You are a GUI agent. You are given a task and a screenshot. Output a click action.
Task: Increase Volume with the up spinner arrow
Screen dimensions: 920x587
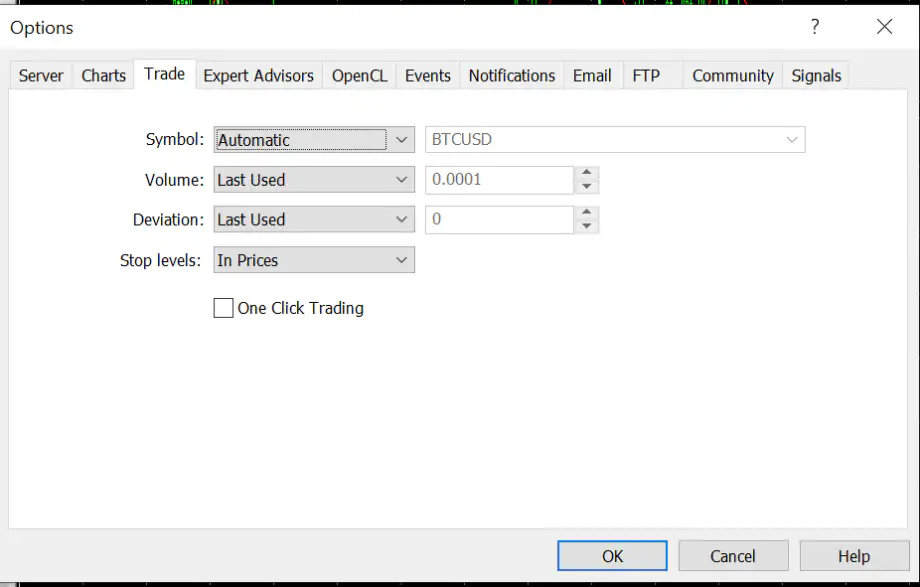pyautogui.click(x=587, y=173)
